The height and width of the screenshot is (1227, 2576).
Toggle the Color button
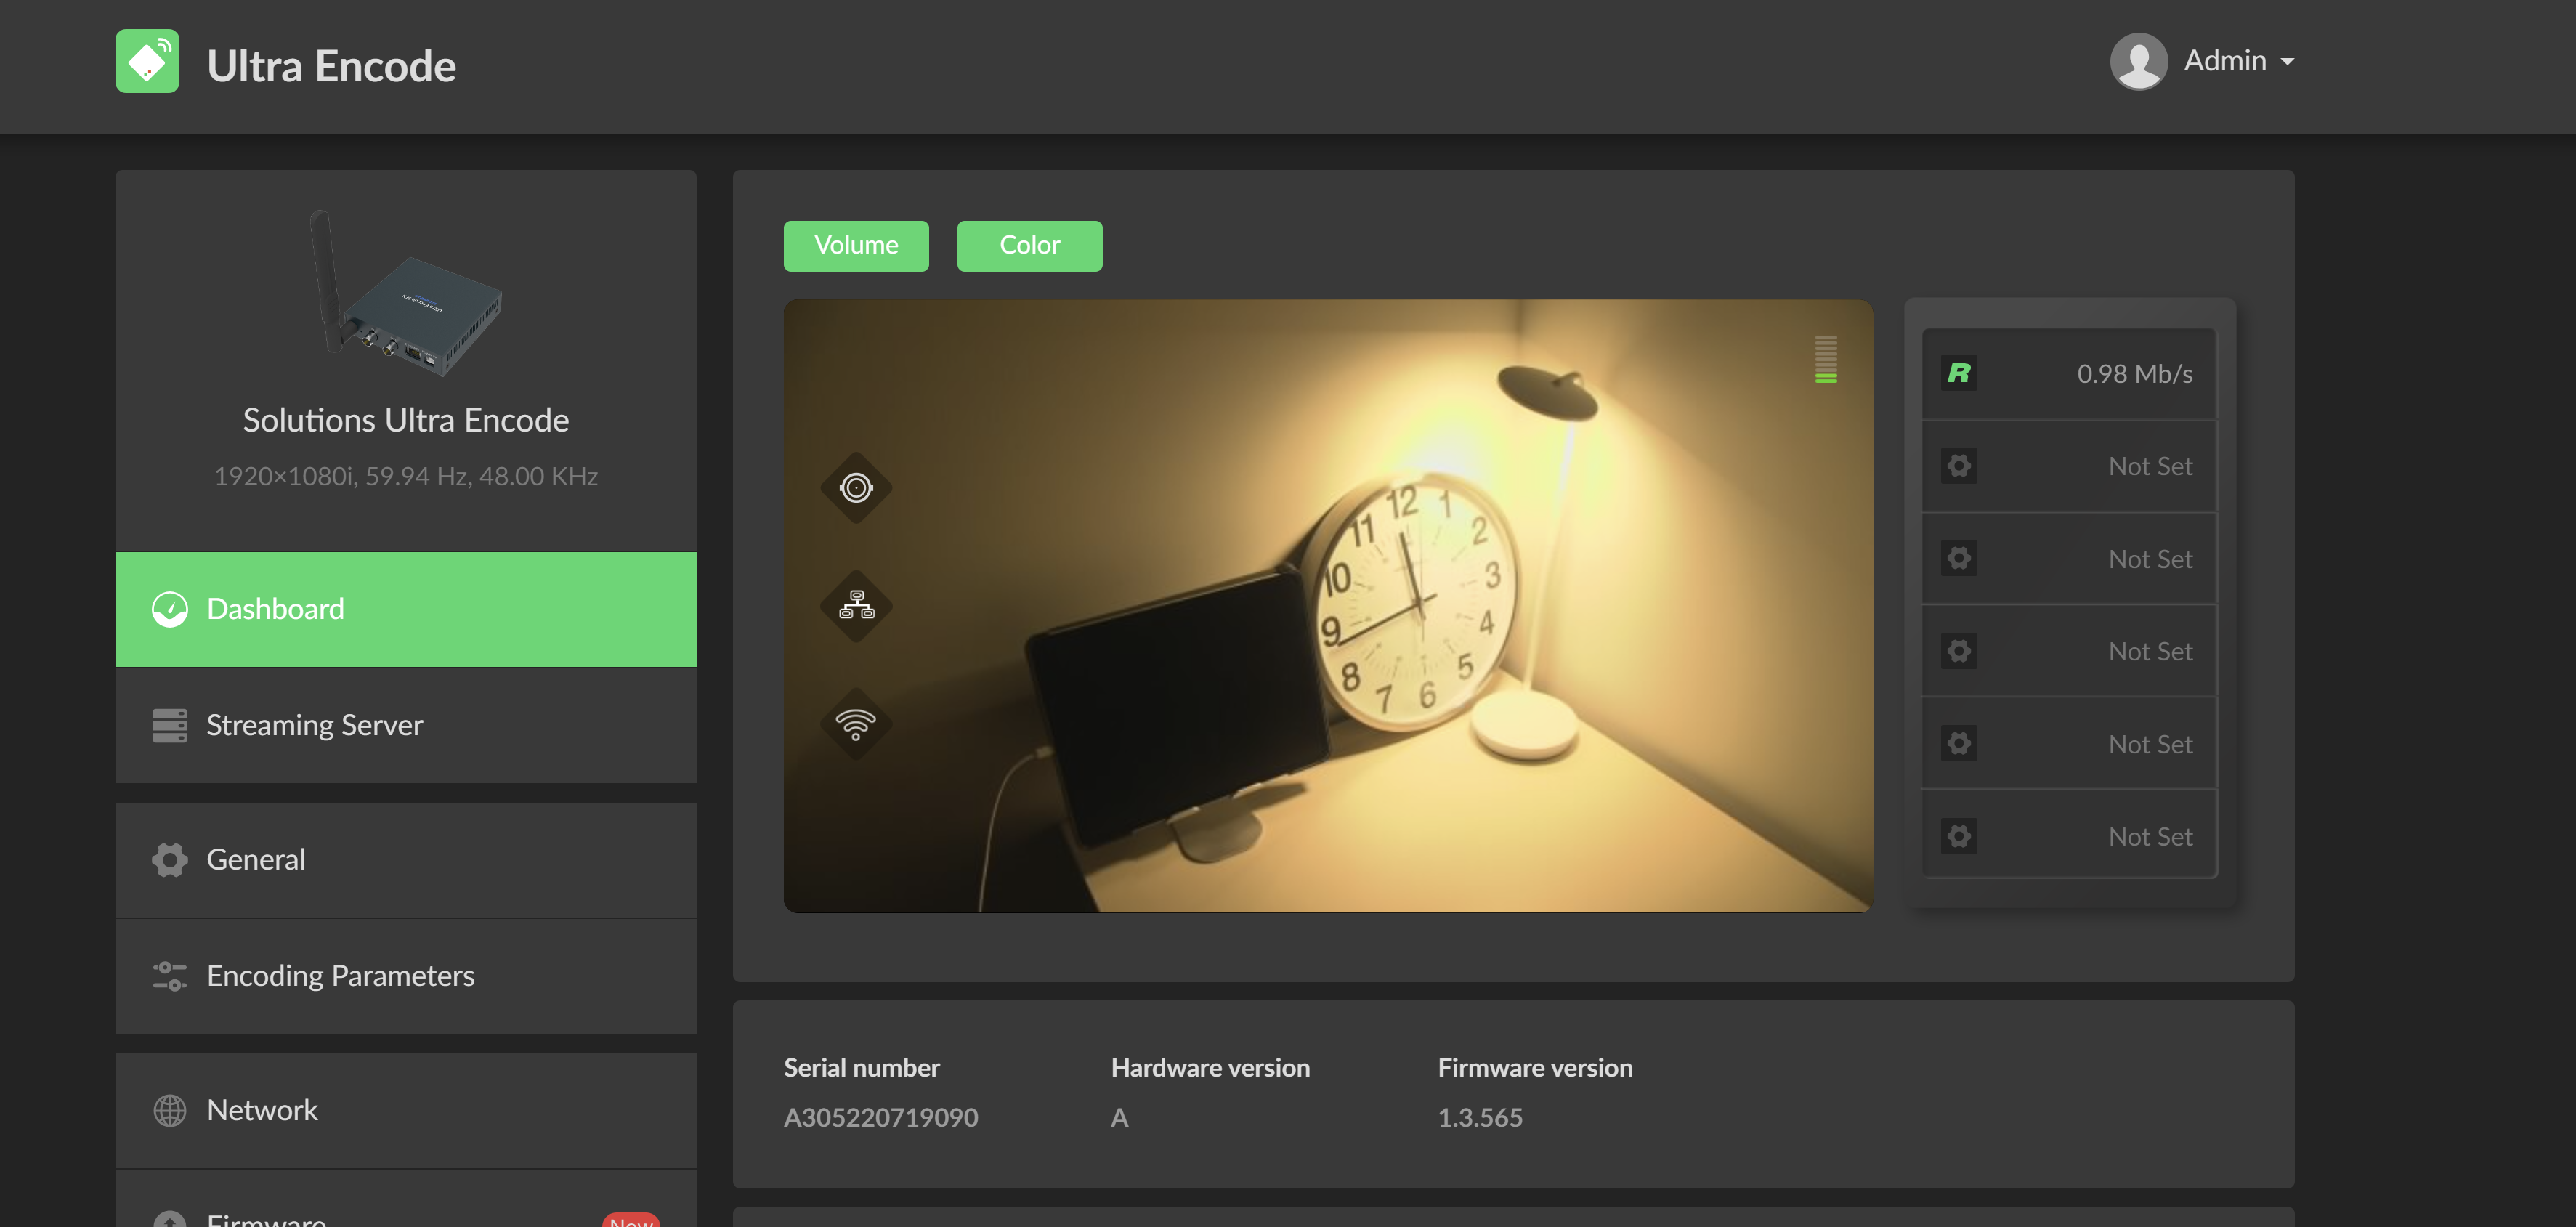point(1029,245)
